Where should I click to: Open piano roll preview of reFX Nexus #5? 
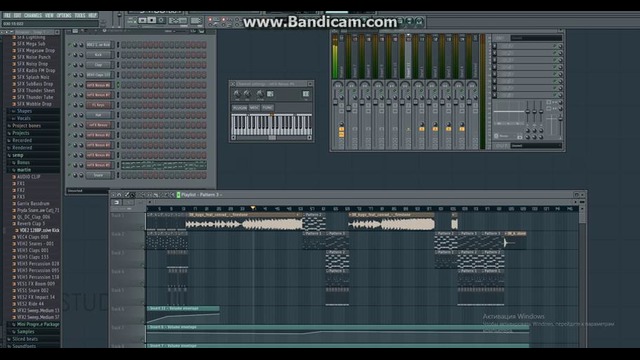point(164,165)
